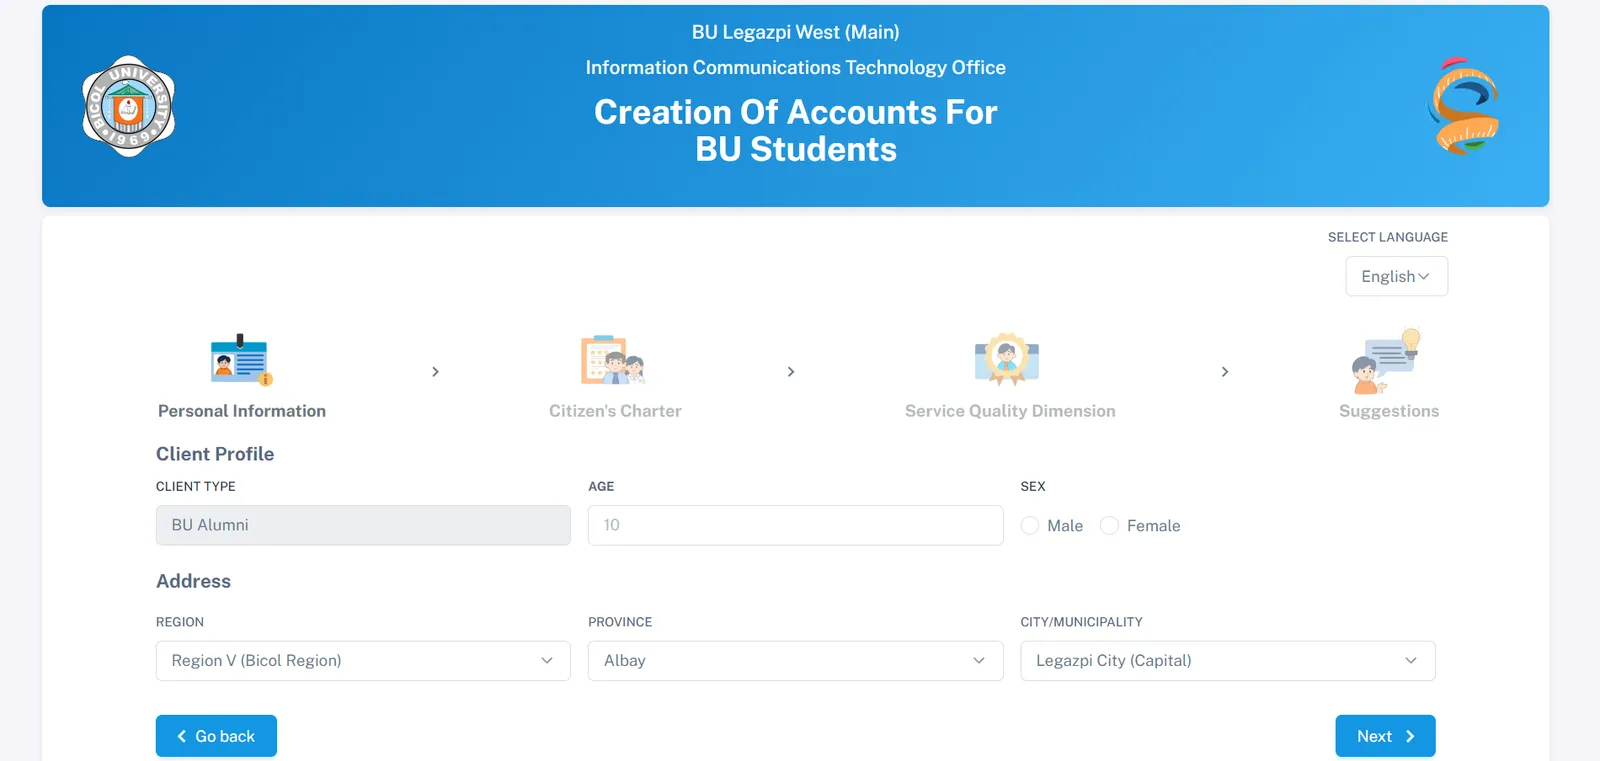
Task: Expand the Region V (Bicol Region) dropdown
Action: pos(363,661)
